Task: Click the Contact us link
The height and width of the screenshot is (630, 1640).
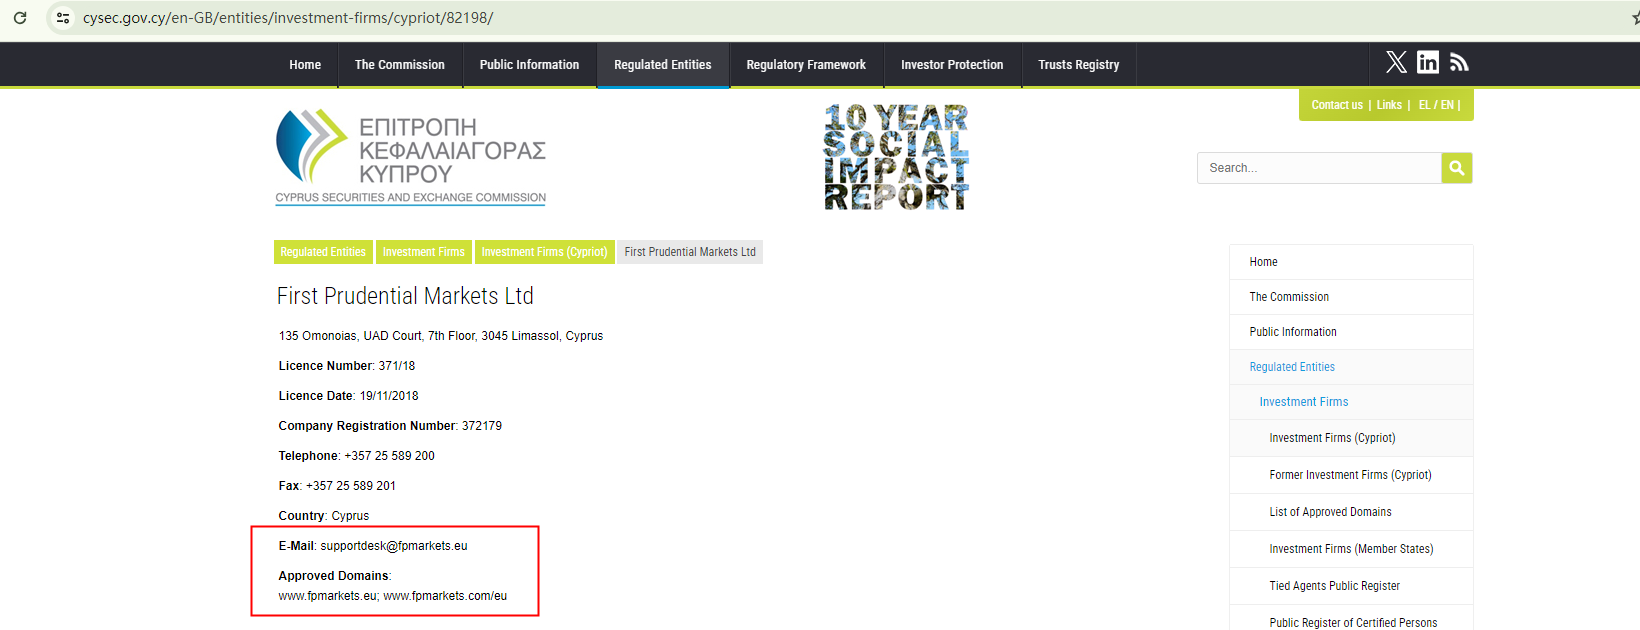Action: pyautogui.click(x=1337, y=105)
